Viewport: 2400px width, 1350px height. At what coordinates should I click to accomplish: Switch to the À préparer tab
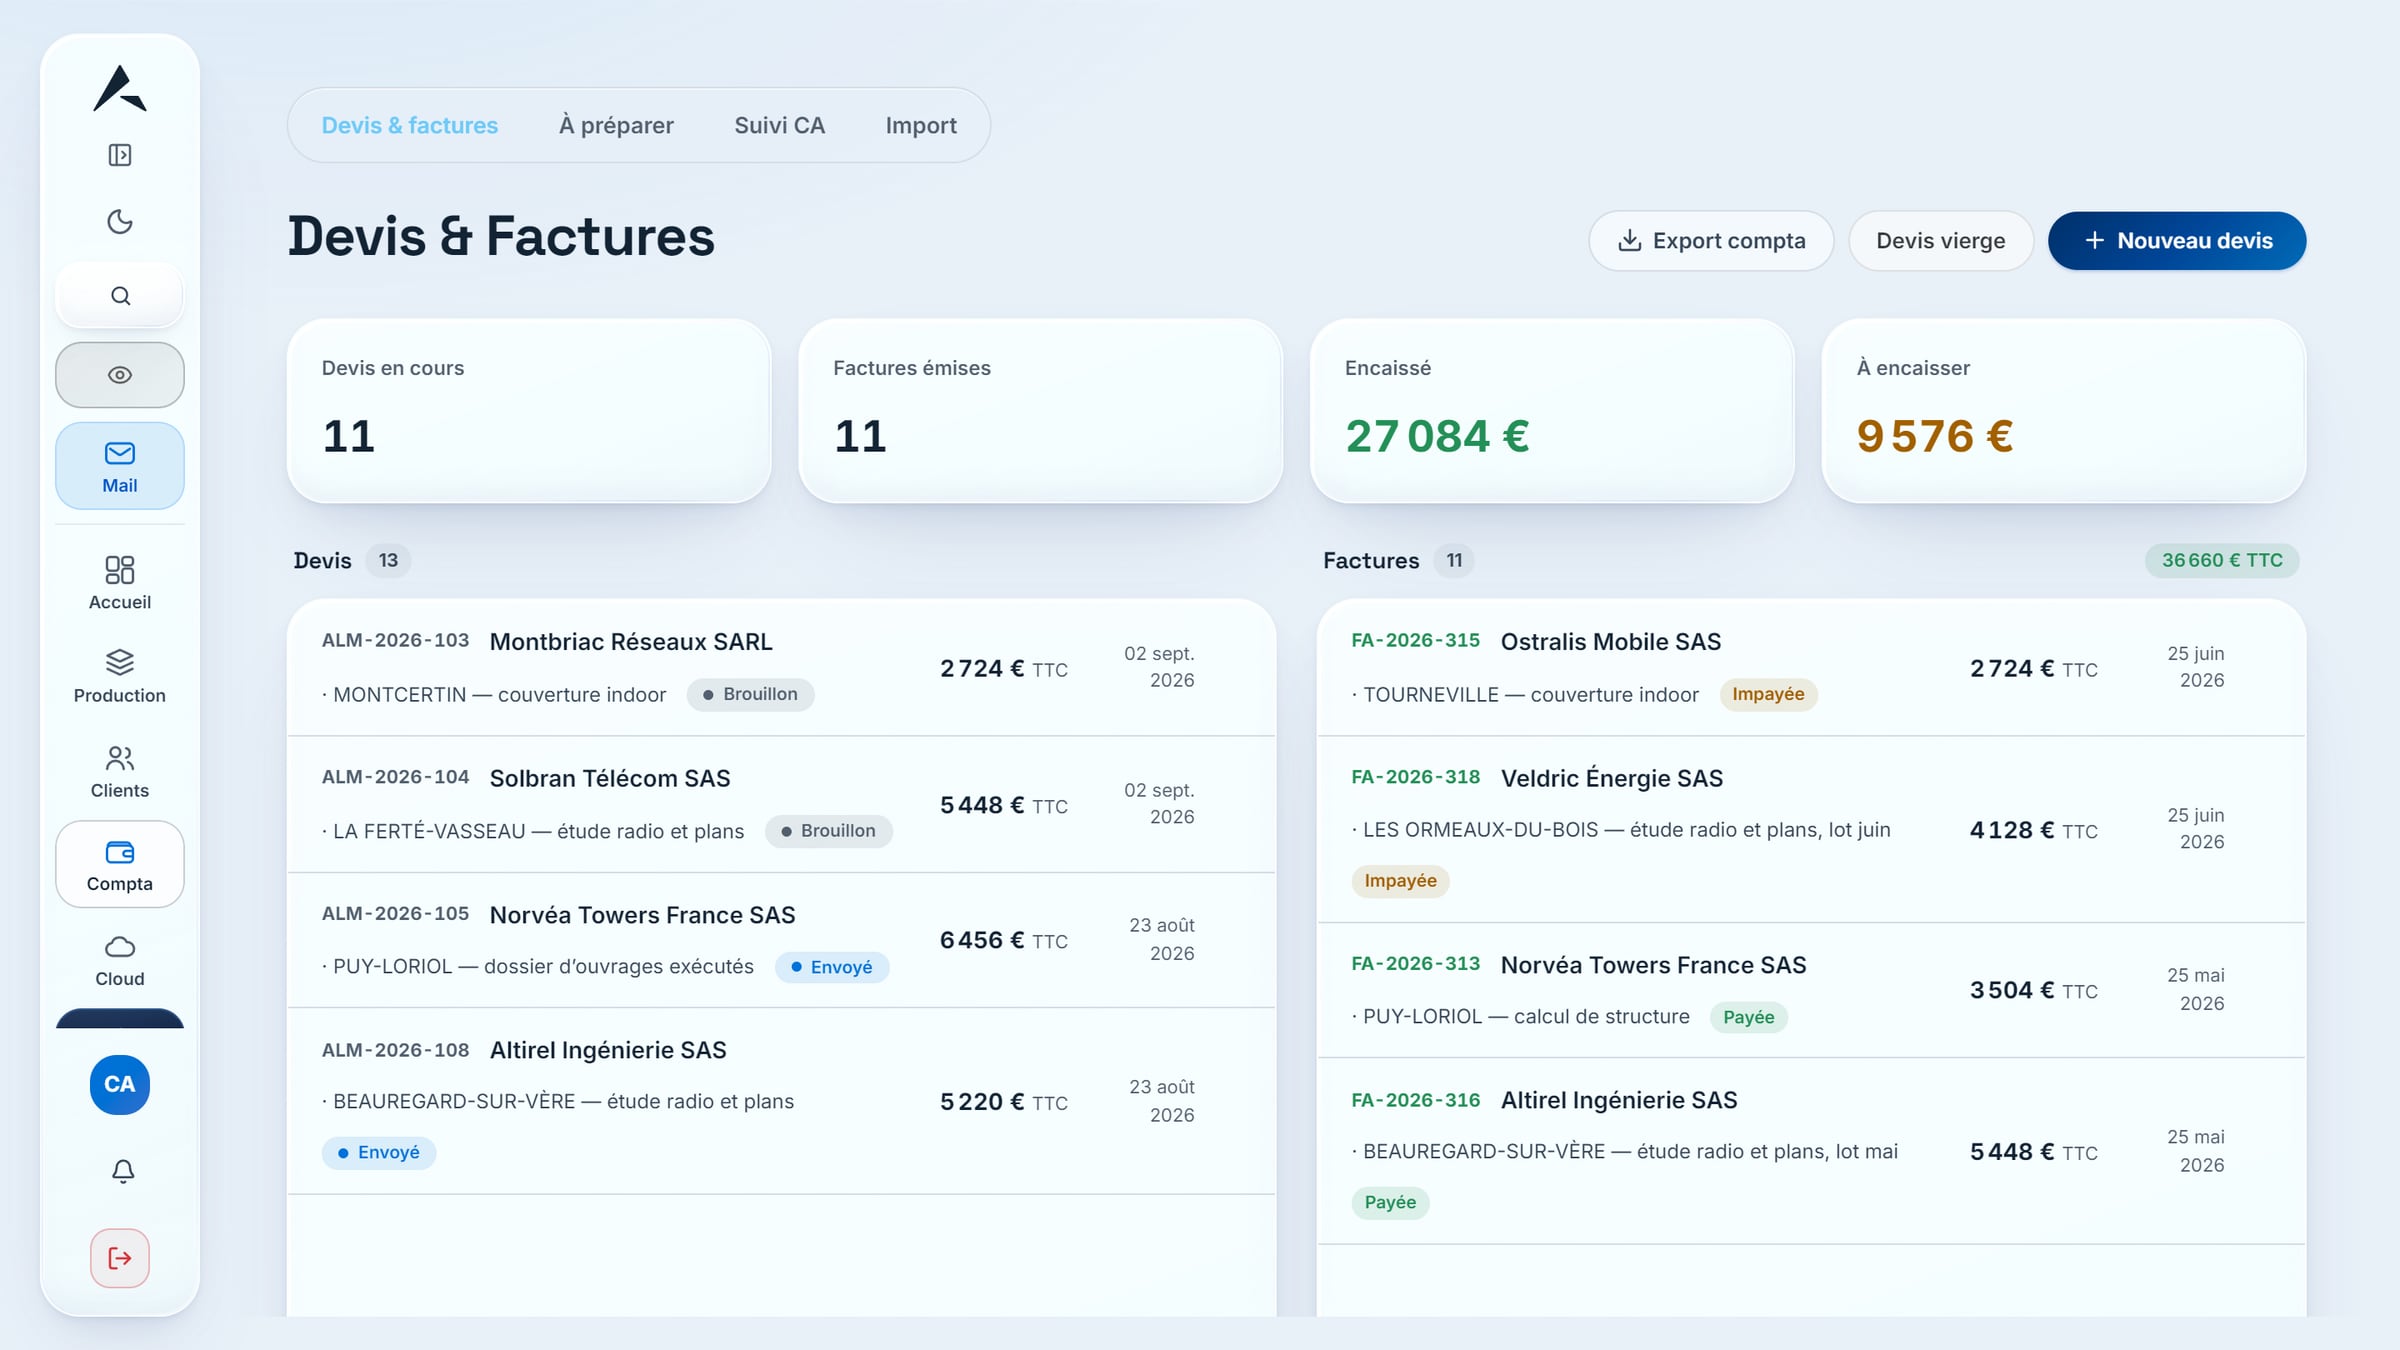616,125
